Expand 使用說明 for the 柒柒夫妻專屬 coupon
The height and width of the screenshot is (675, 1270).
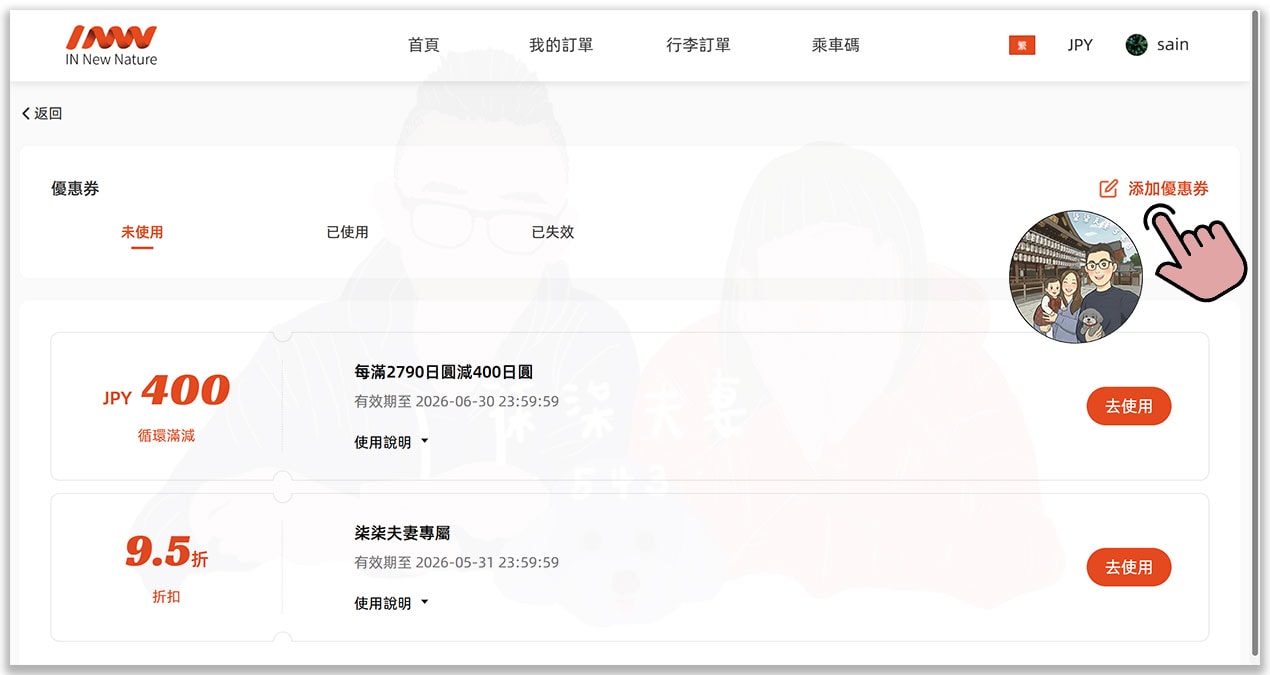pos(391,603)
